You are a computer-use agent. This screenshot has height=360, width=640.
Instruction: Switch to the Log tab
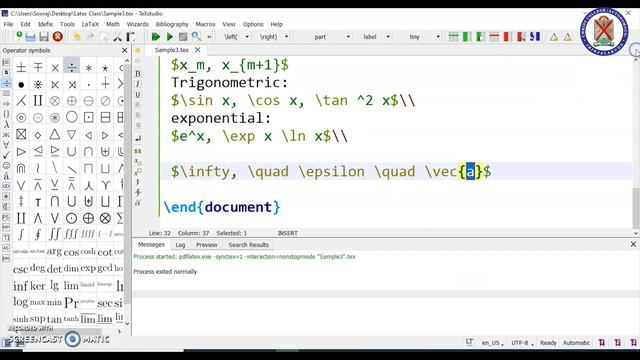tap(180, 245)
